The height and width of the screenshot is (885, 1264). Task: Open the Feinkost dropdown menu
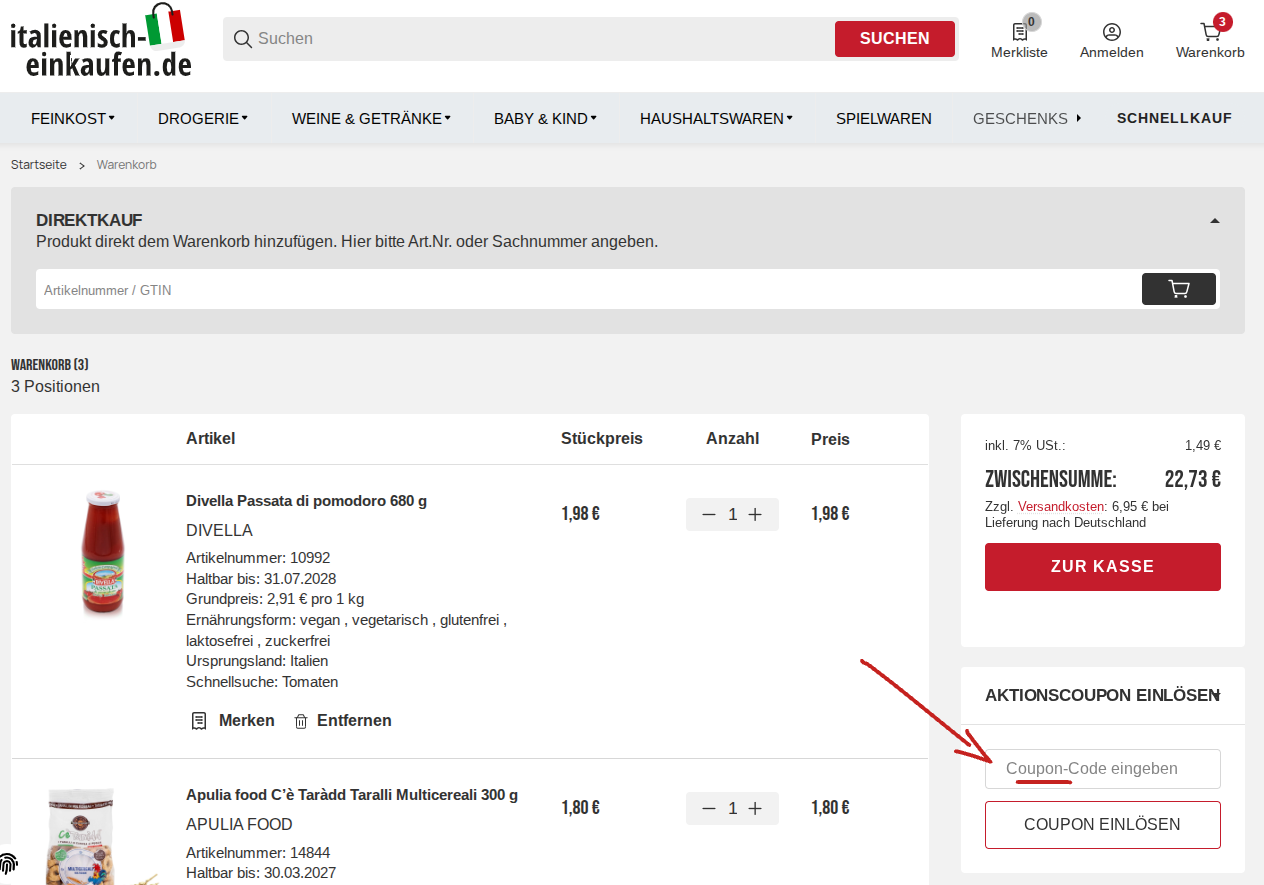coord(72,118)
